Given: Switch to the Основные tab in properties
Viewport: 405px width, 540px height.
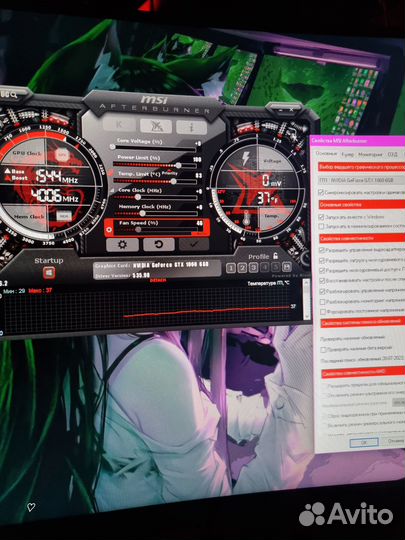Looking at the screenshot, I should (x=326, y=154).
